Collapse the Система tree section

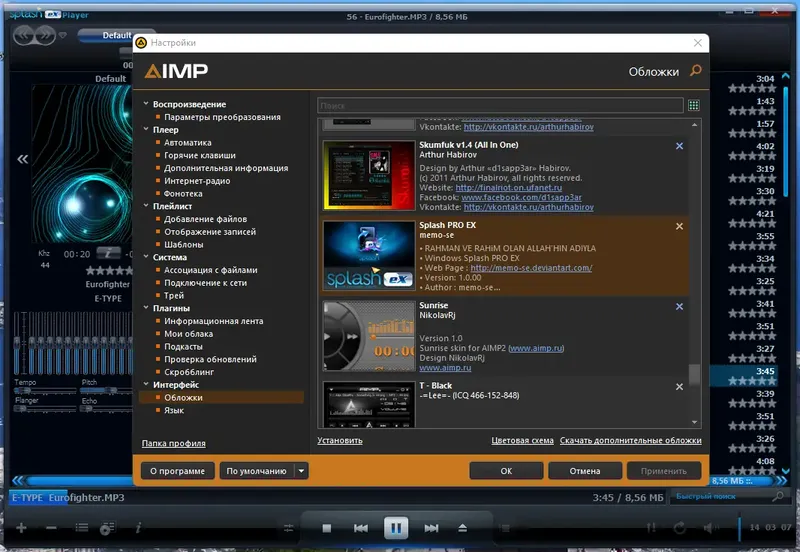tap(146, 257)
